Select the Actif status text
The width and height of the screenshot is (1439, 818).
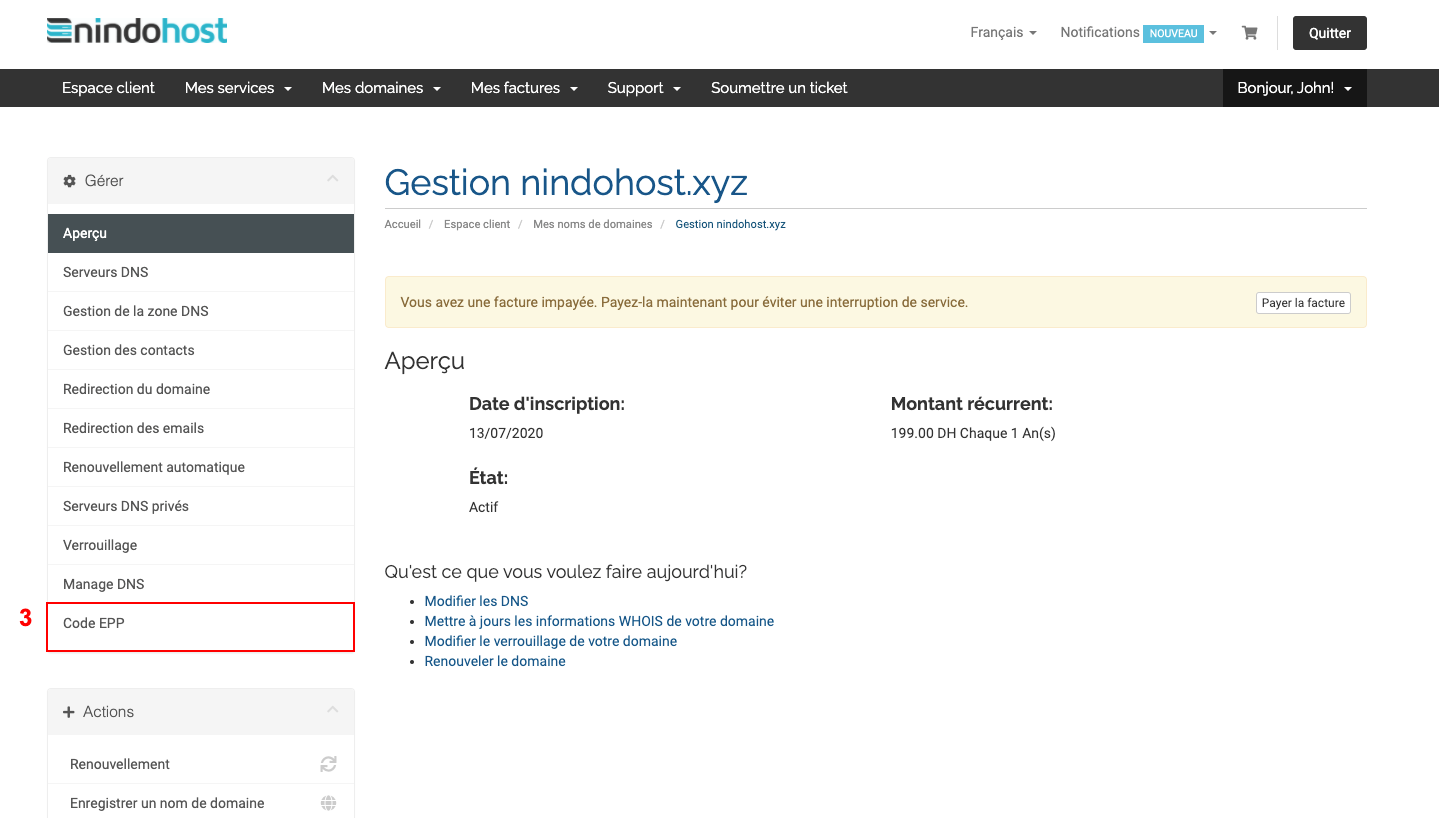point(484,507)
